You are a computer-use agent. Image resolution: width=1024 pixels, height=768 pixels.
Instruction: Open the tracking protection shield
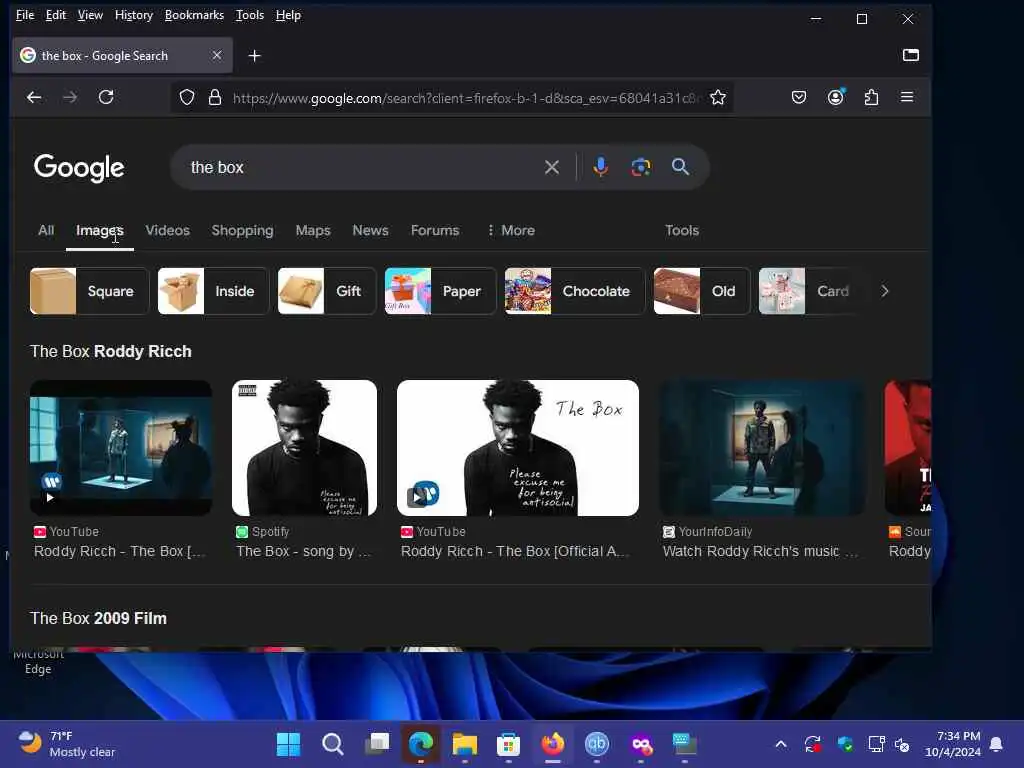pos(187,98)
